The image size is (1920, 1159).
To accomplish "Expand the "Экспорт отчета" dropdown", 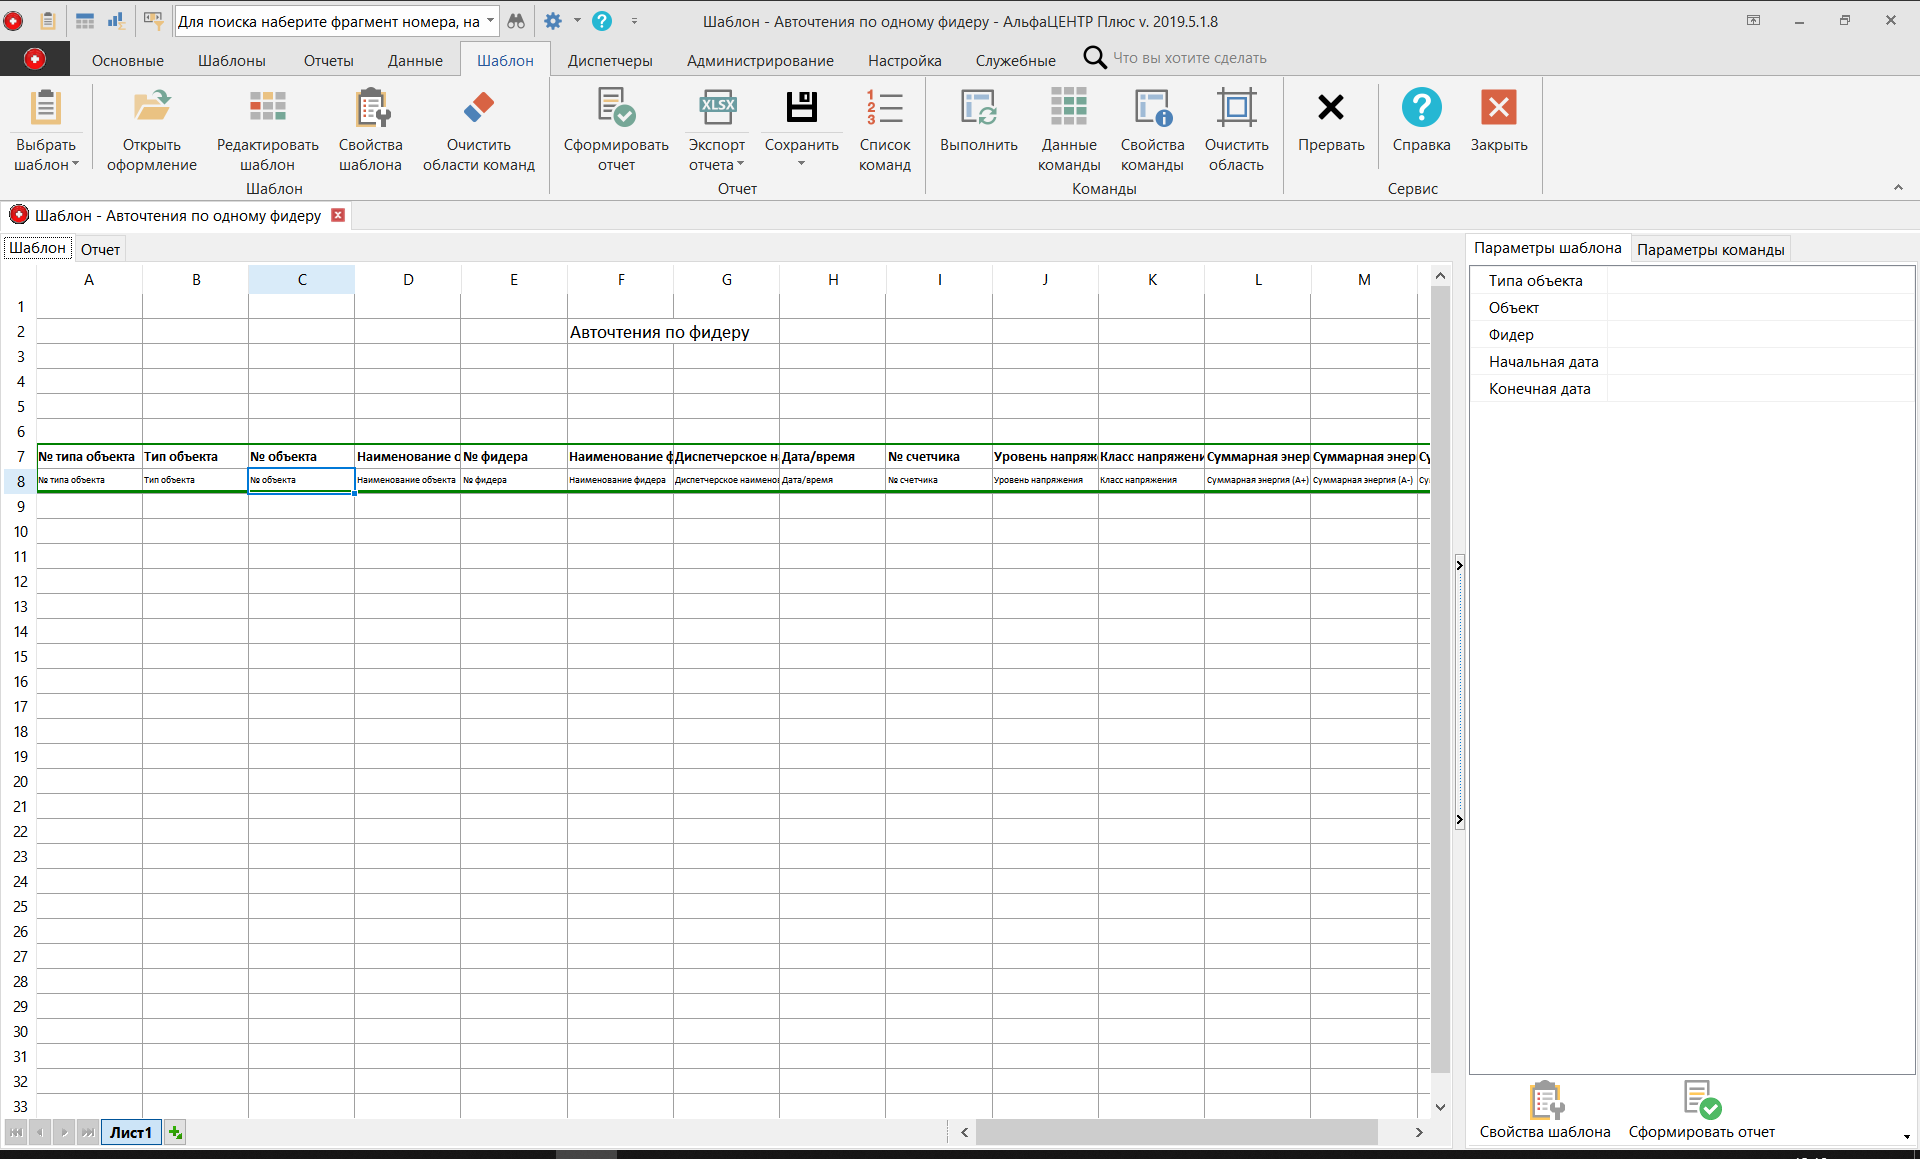I will pos(742,165).
